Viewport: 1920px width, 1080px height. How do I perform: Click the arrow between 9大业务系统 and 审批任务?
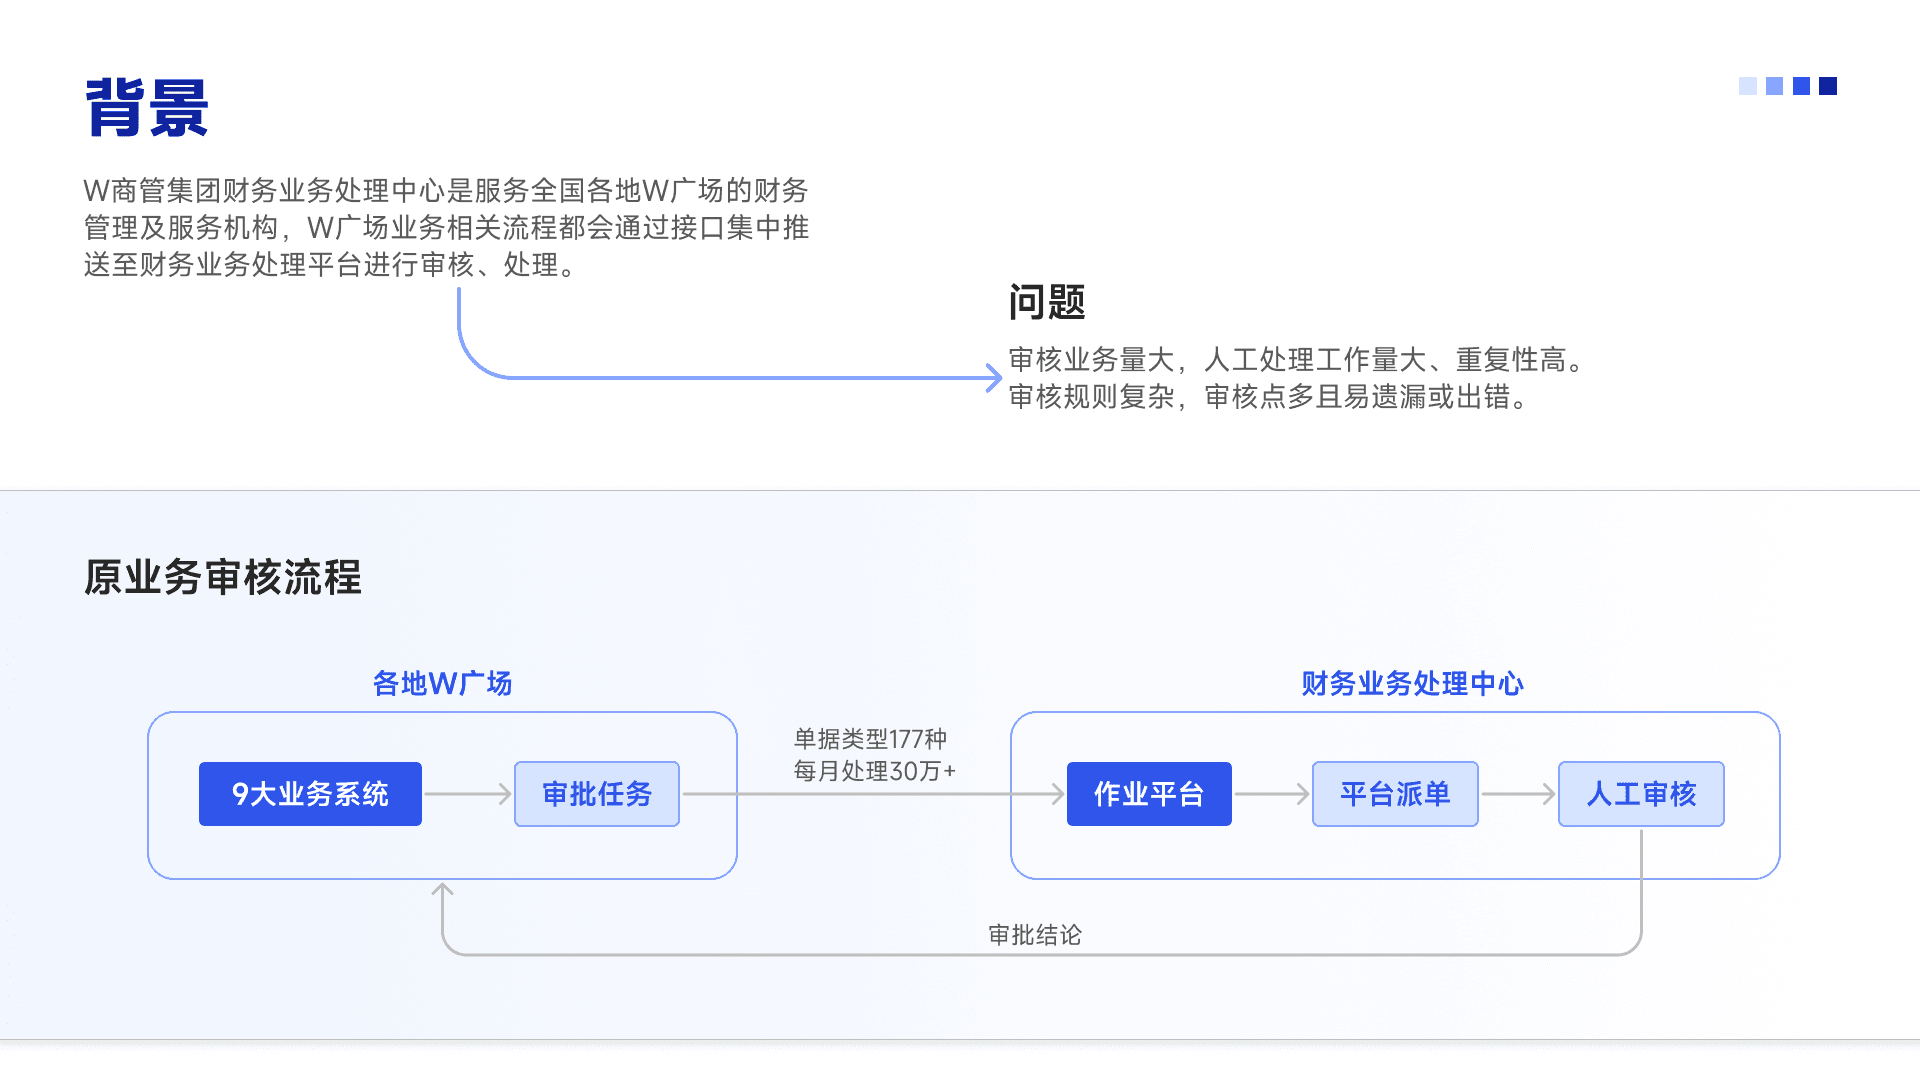pyautogui.click(x=467, y=794)
